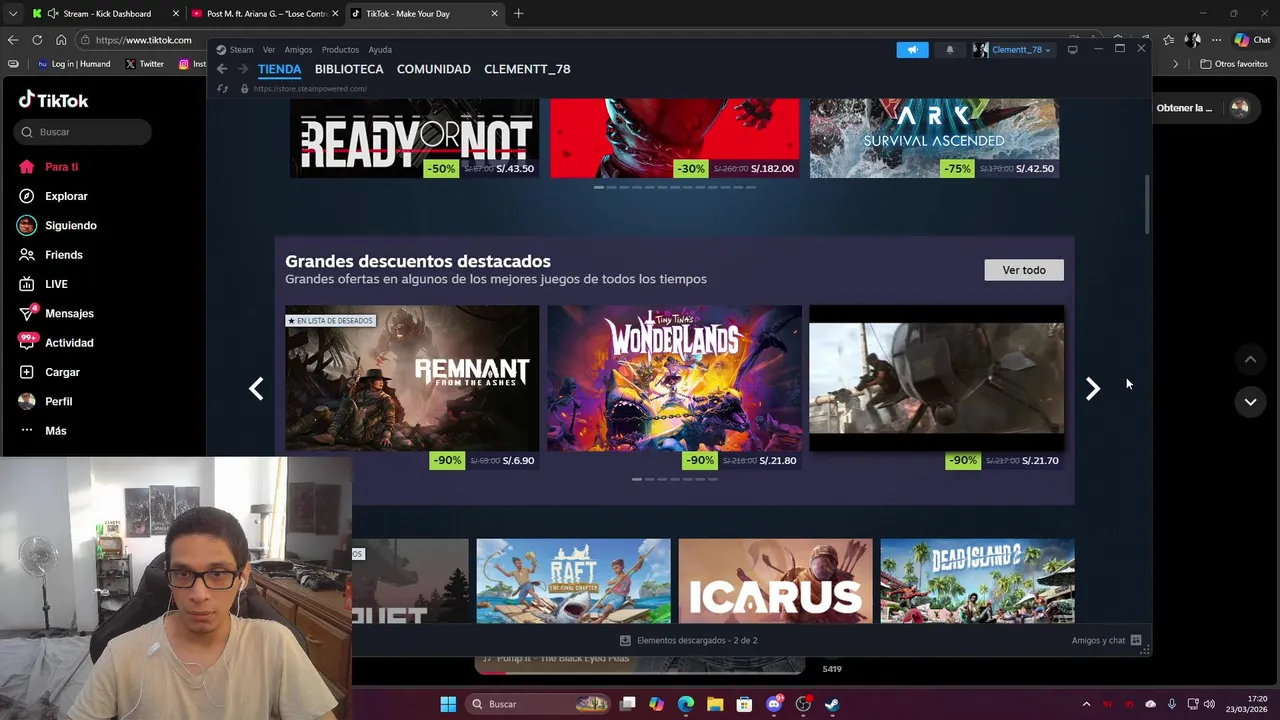Open TikTok Explorar section

(x=53, y=196)
